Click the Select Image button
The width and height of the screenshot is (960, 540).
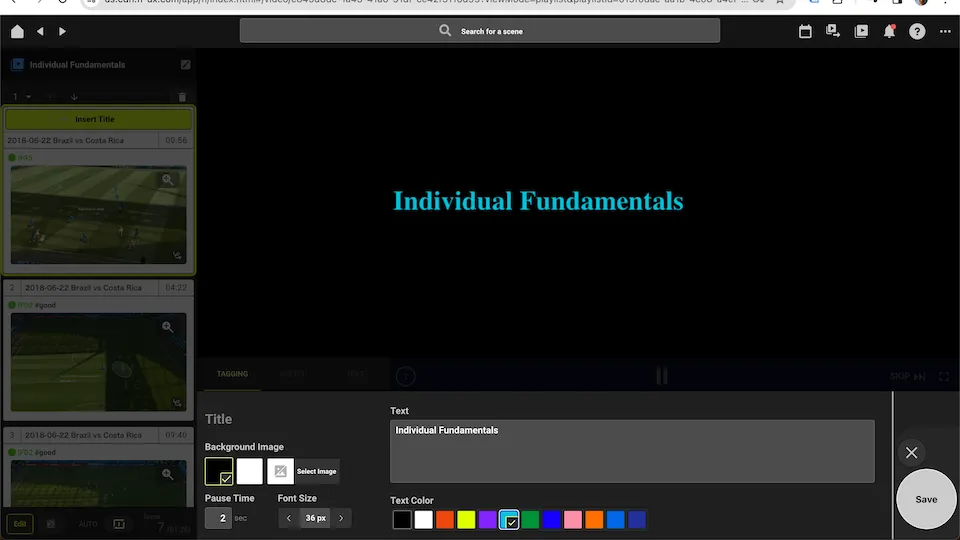click(317, 471)
